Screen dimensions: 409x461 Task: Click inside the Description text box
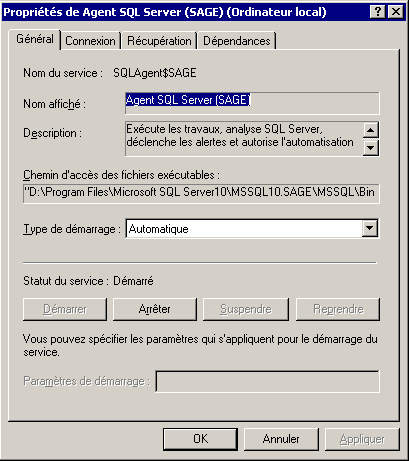pyautogui.click(x=244, y=139)
